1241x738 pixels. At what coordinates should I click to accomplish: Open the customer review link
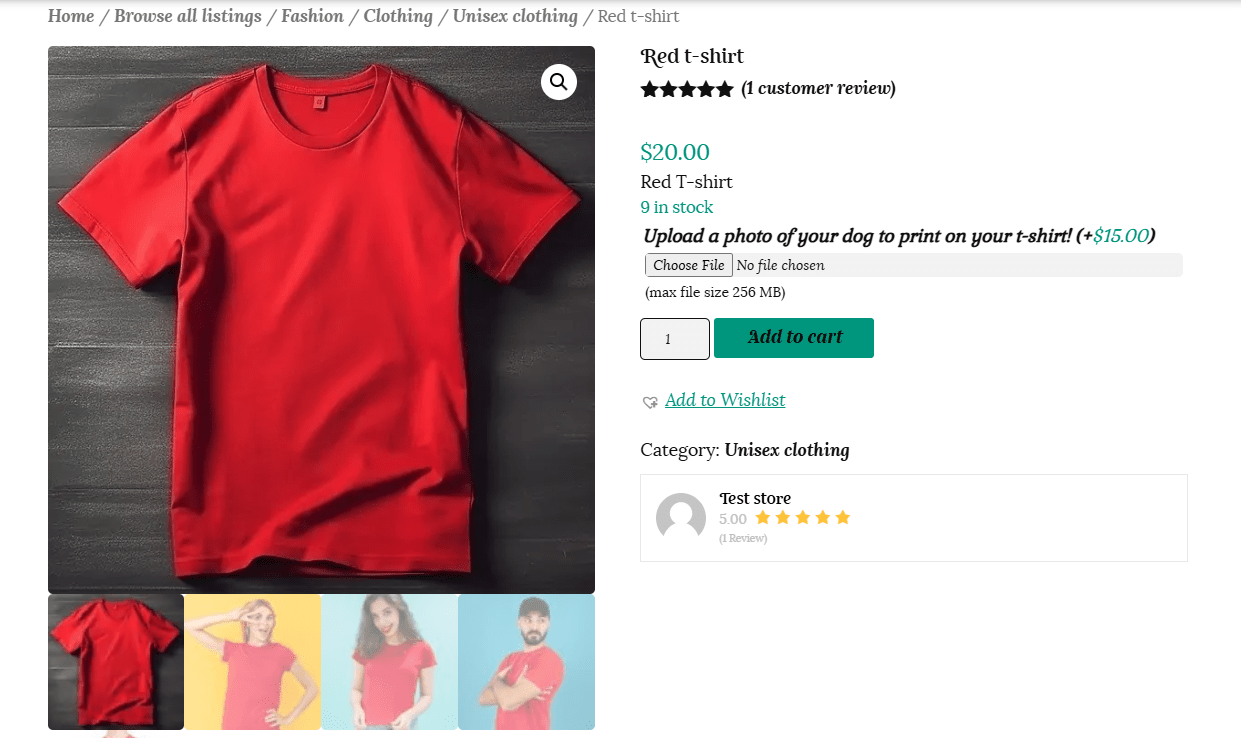pos(818,88)
